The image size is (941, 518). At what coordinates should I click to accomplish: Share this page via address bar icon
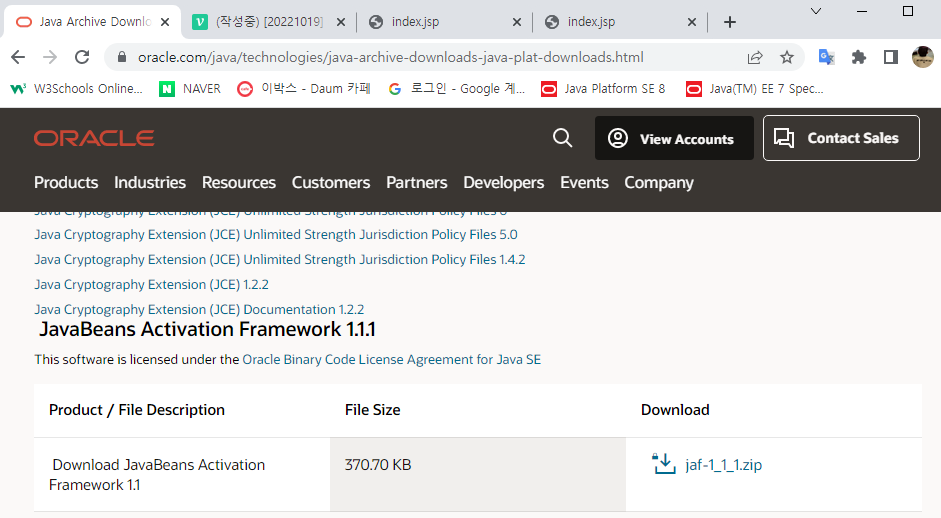pos(755,57)
